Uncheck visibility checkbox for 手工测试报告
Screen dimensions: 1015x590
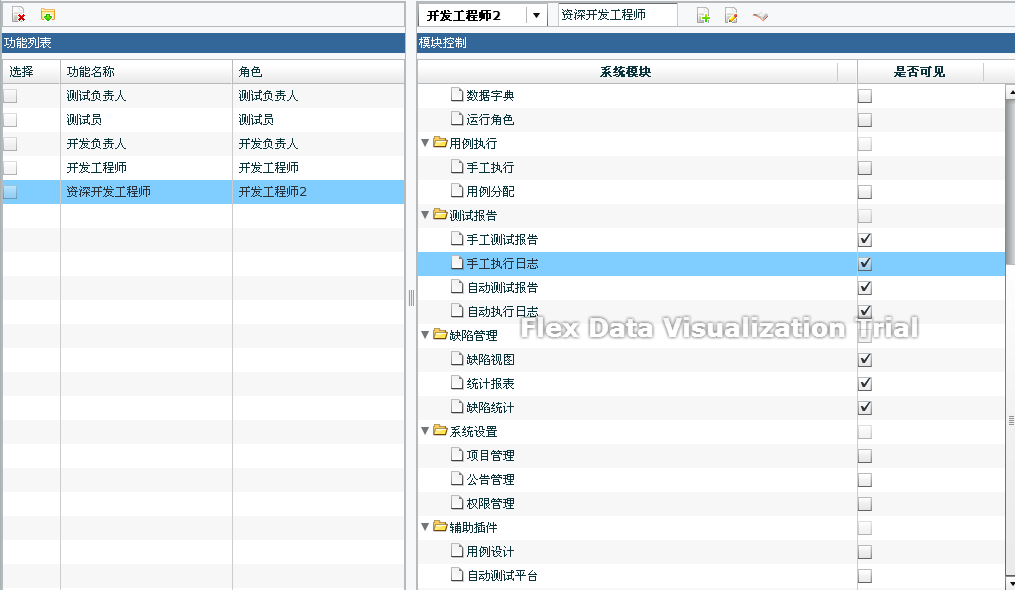pyautogui.click(x=865, y=240)
